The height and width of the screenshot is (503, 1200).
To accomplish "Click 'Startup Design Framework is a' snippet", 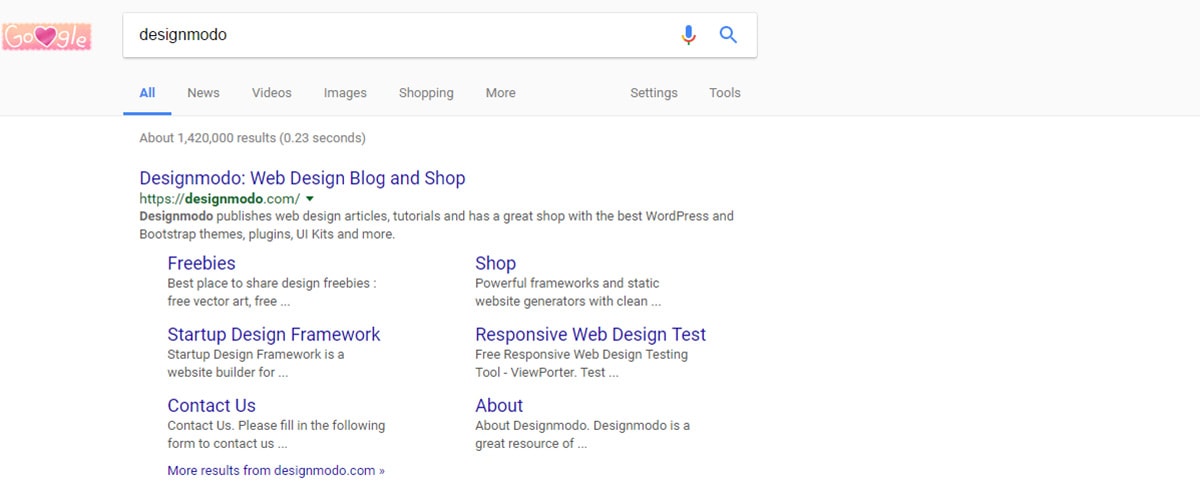I will [x=256, y=363].
